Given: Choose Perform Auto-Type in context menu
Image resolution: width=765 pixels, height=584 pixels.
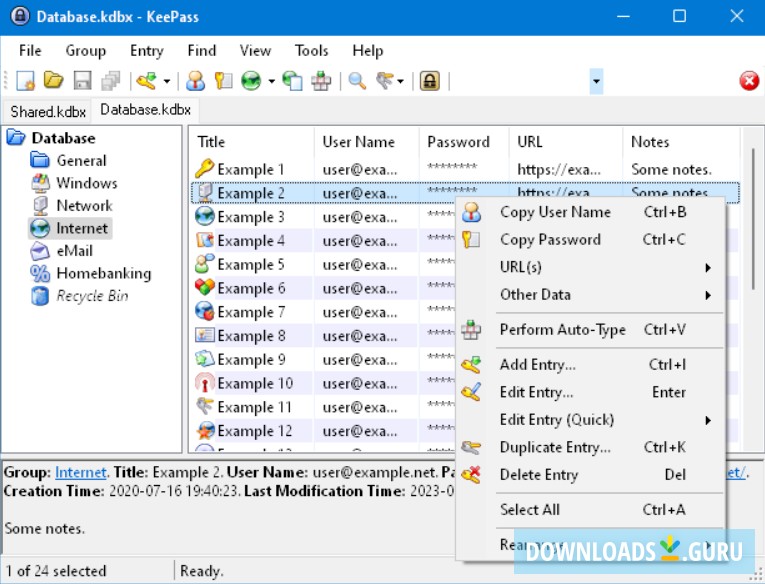Looking at the screenshot, I should click(591, 330).
